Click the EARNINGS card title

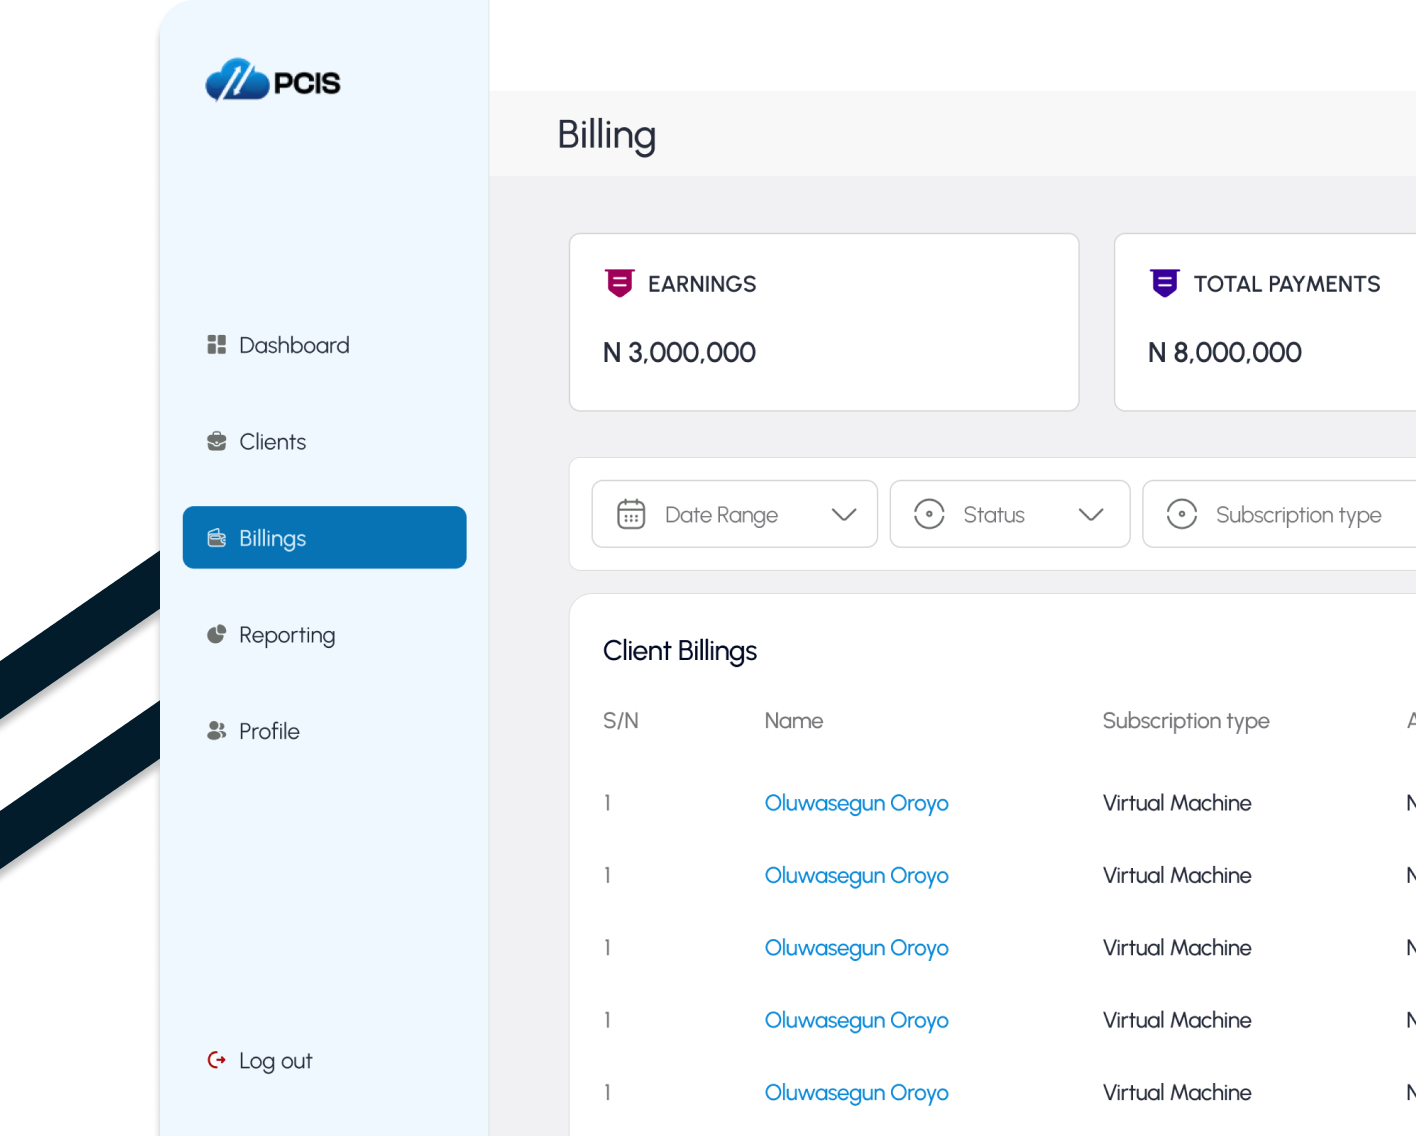(x=702, y=284)
